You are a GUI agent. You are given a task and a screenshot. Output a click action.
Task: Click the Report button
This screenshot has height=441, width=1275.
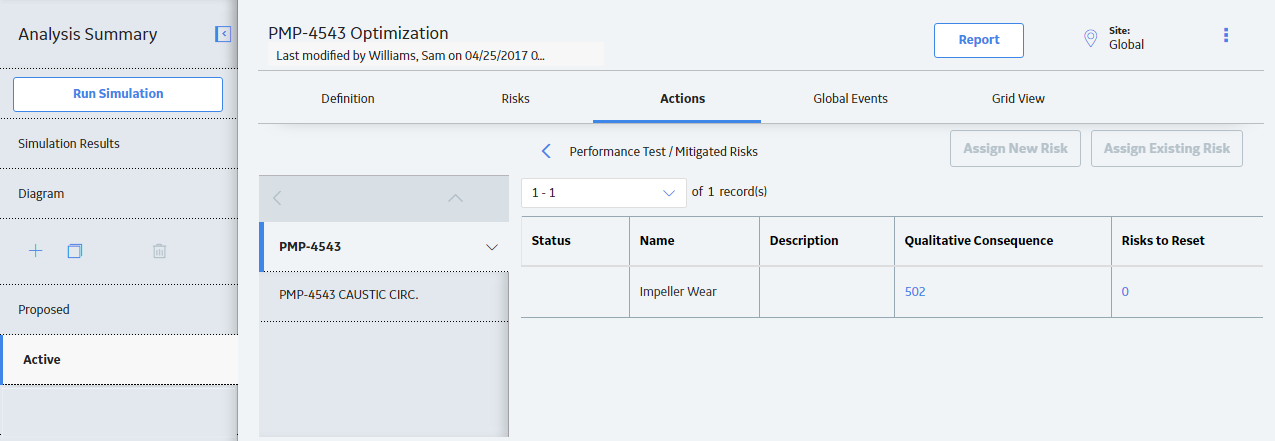coord(979,40)
